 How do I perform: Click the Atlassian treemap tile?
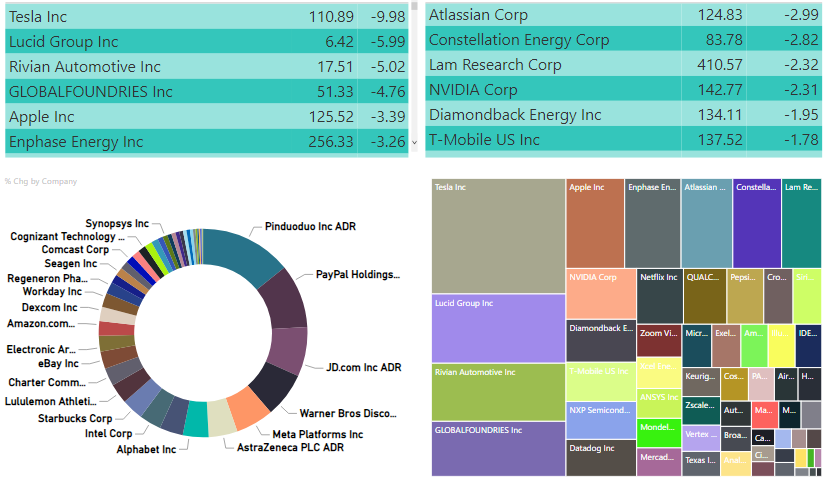coord(706,223)
